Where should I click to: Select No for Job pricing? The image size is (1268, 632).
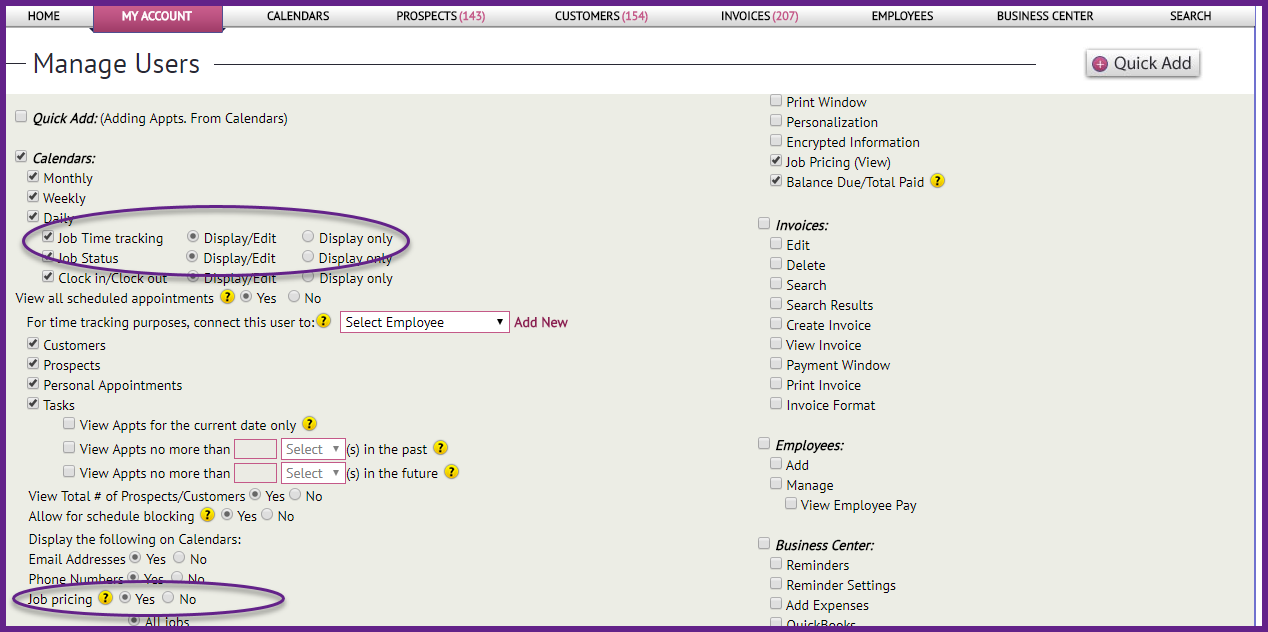coord(168,598)
